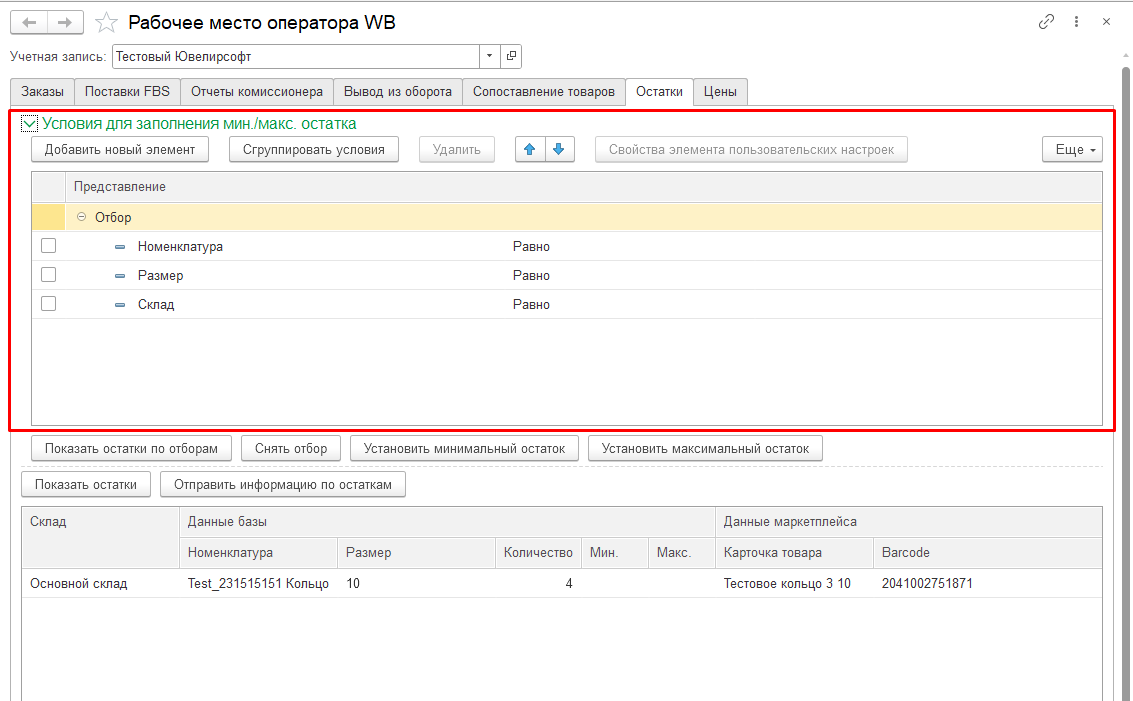Open the Учетная запись dropdown arrow
The image size is (1133, 701).
[x=489, y=56]
